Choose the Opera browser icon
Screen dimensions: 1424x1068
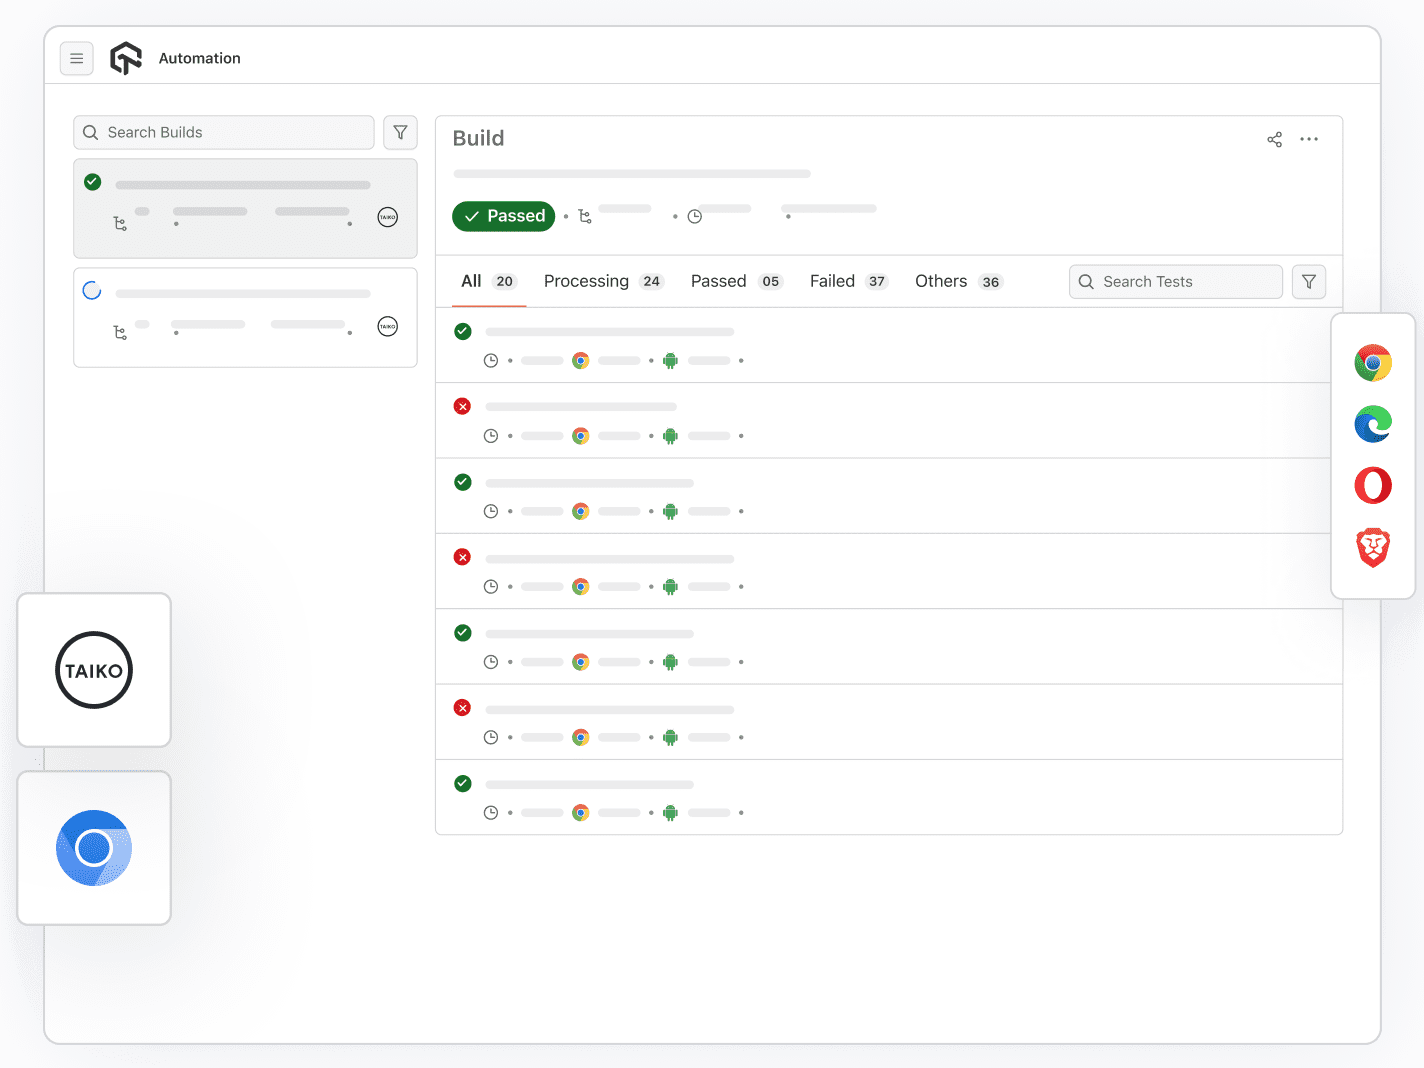[1372, 486]
